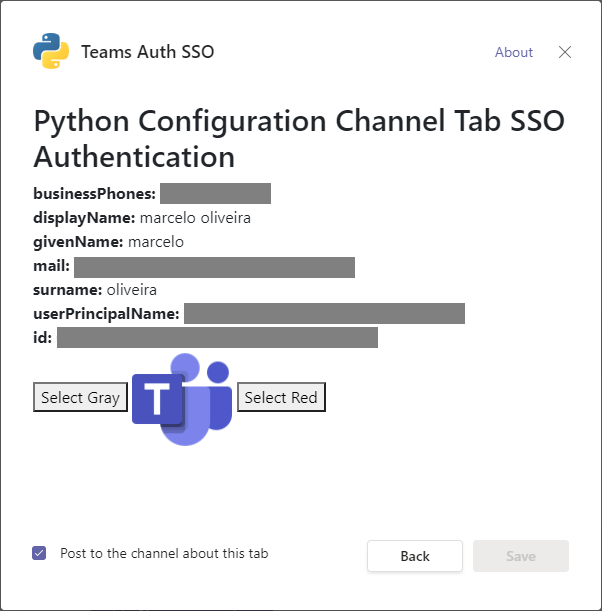
Task: Click the Select Gray button
Action: 80,397
